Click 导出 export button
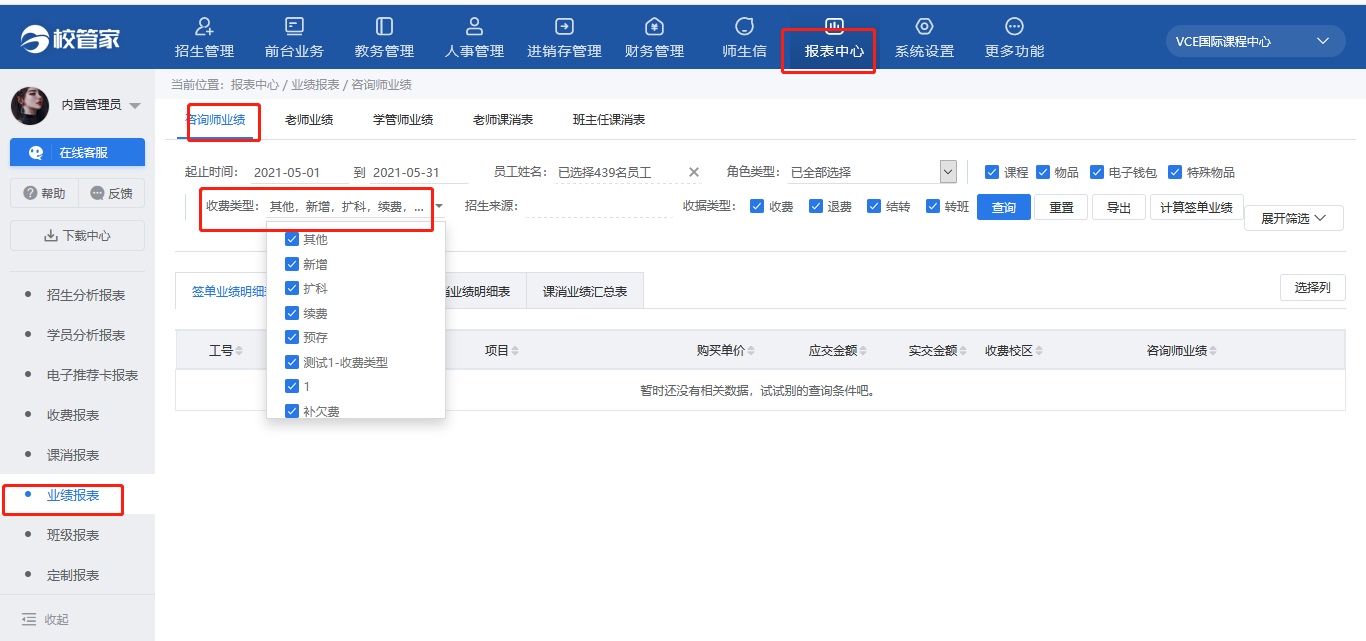Screen dimensions: 1366x641 [x=1119, y=207]
